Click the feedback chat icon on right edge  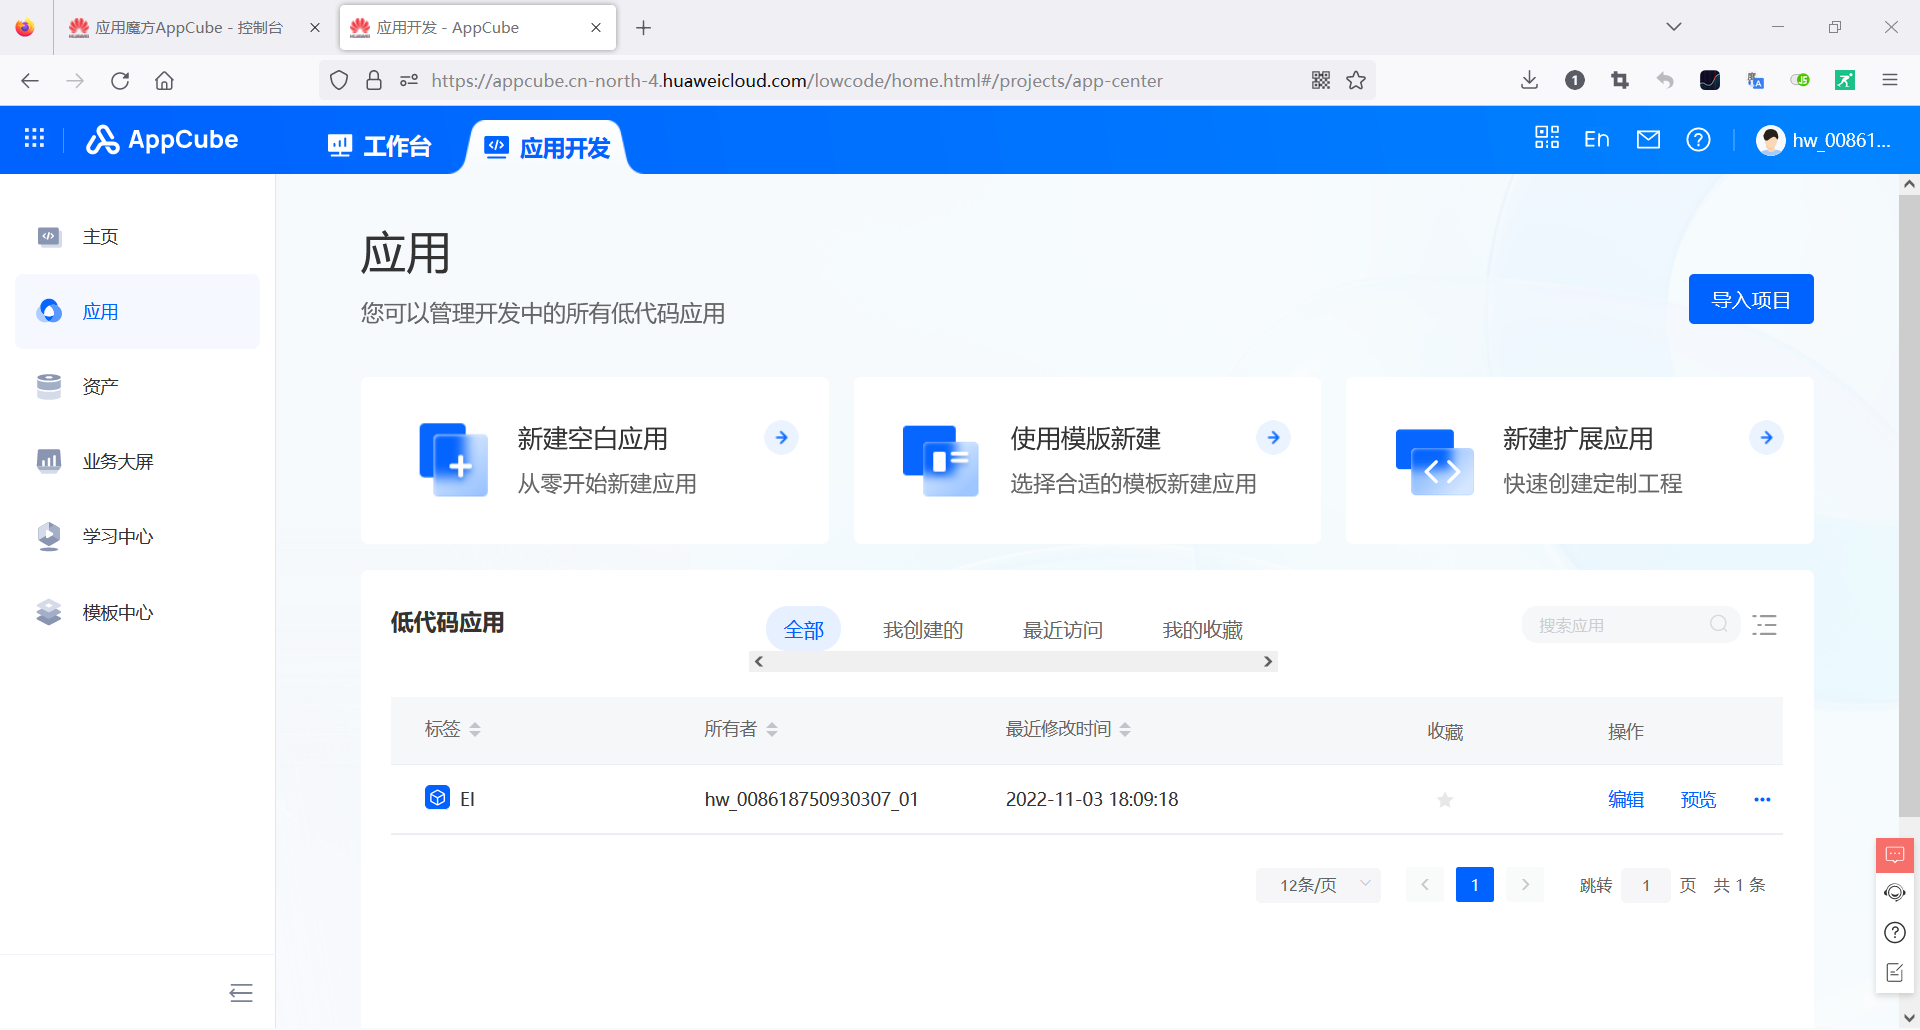(1893, 855)
